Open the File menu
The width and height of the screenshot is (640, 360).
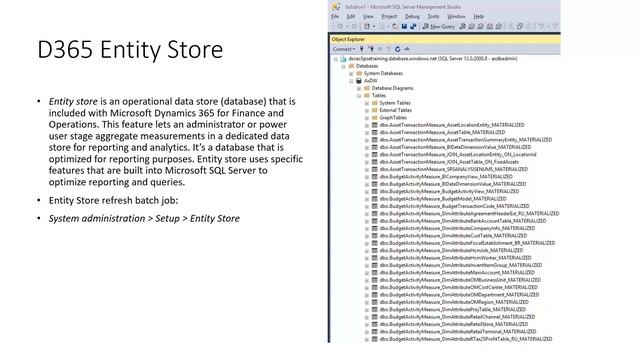click(335, 16)
